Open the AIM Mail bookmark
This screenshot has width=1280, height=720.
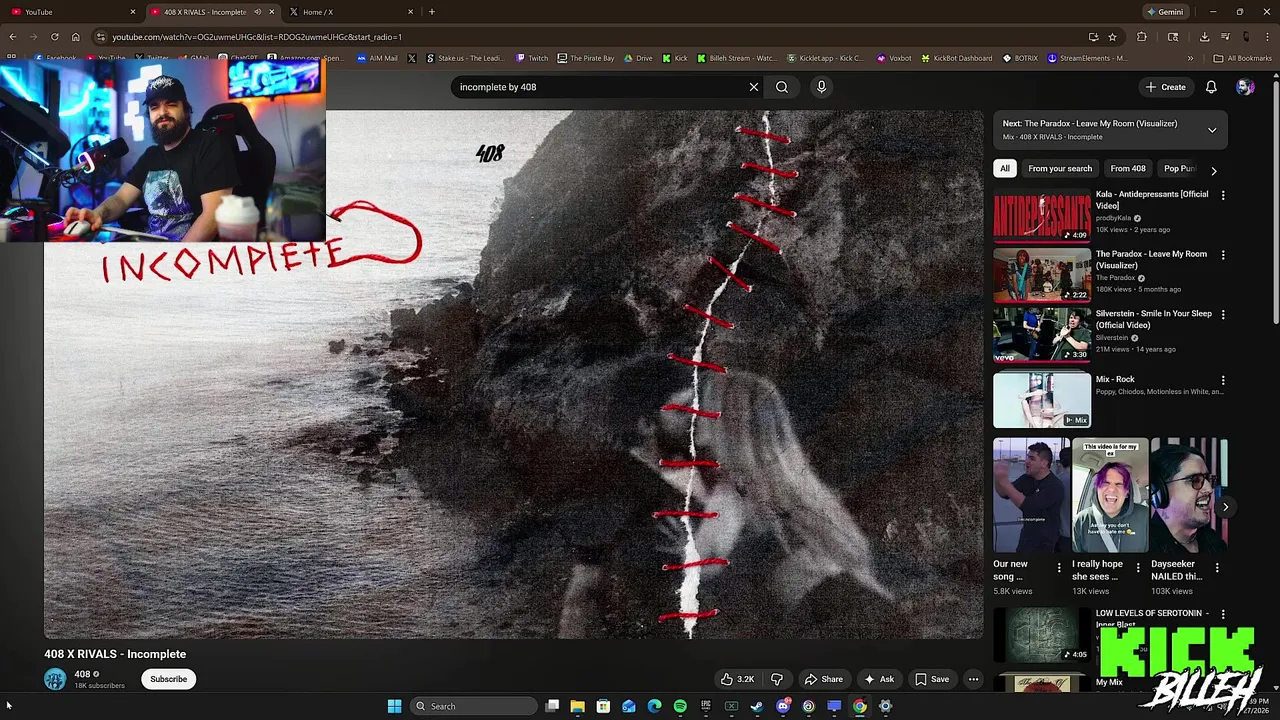(x=377, y=58)
